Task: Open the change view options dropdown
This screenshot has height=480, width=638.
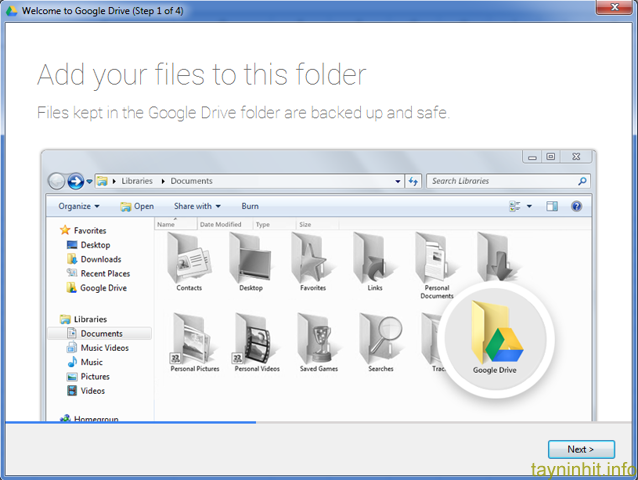Action: (521, 206)
